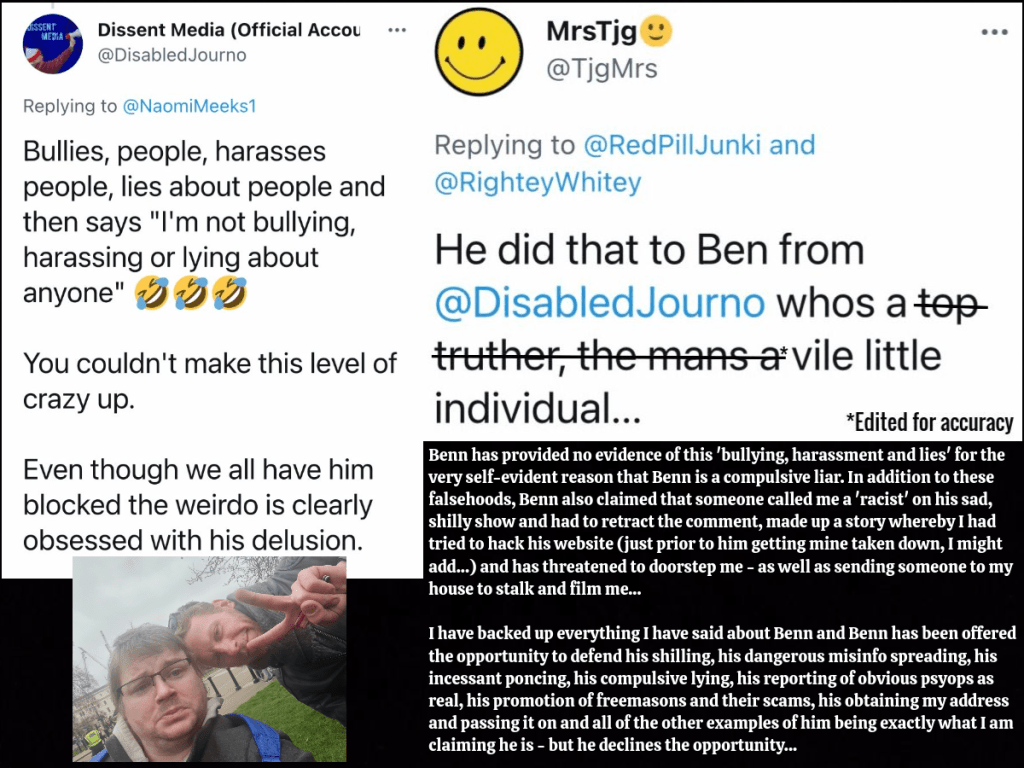Click the "*Edited for accuracy" note
This screenshot has height=768, width=1024.
[929, 423]
